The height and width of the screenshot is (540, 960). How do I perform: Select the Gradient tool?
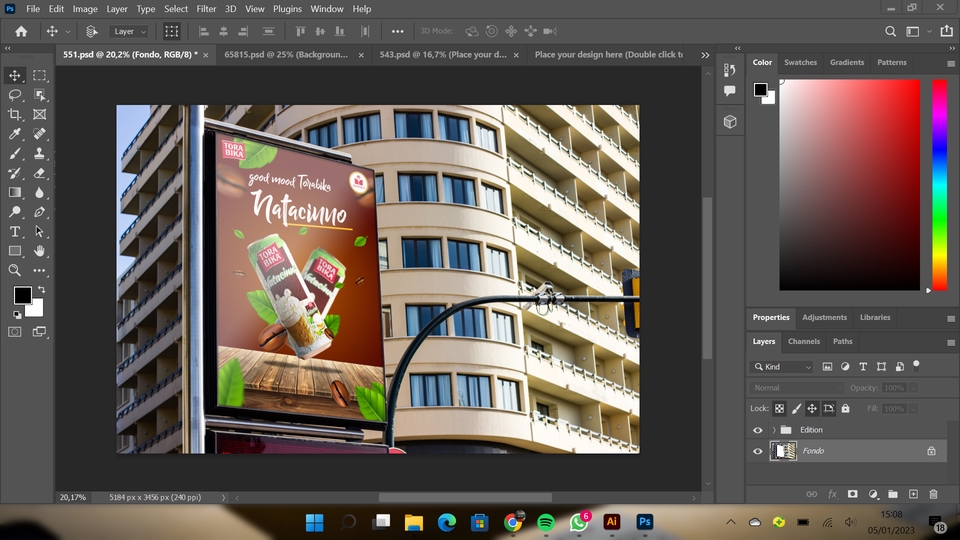coord(15,192)
